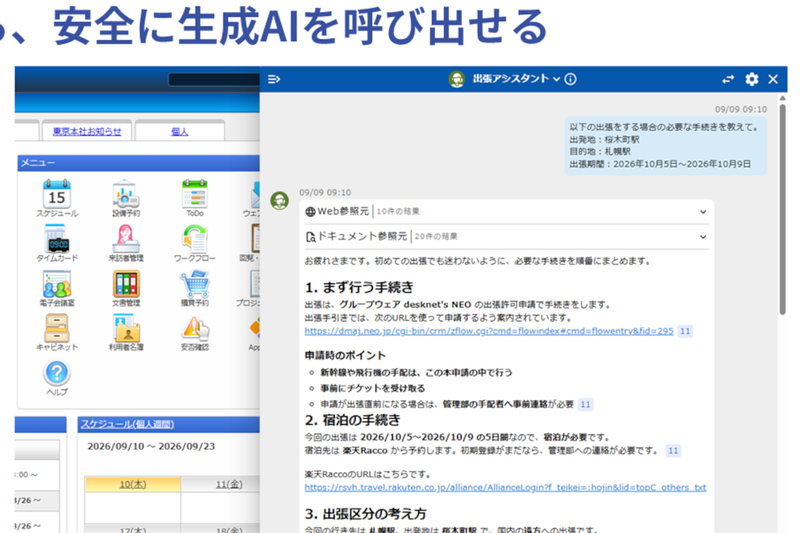Open the キャビネット cabinet icon
The image size is (800, 533).
pos(57,328)
